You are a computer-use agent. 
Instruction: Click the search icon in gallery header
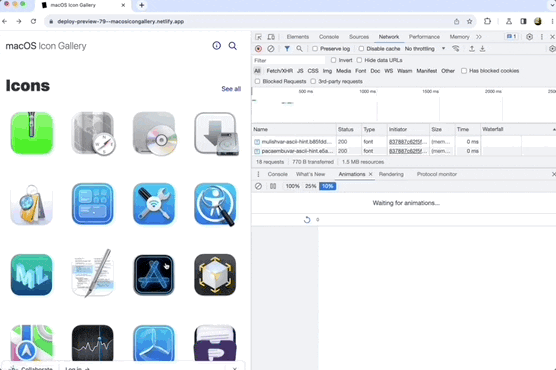point(233,46)
